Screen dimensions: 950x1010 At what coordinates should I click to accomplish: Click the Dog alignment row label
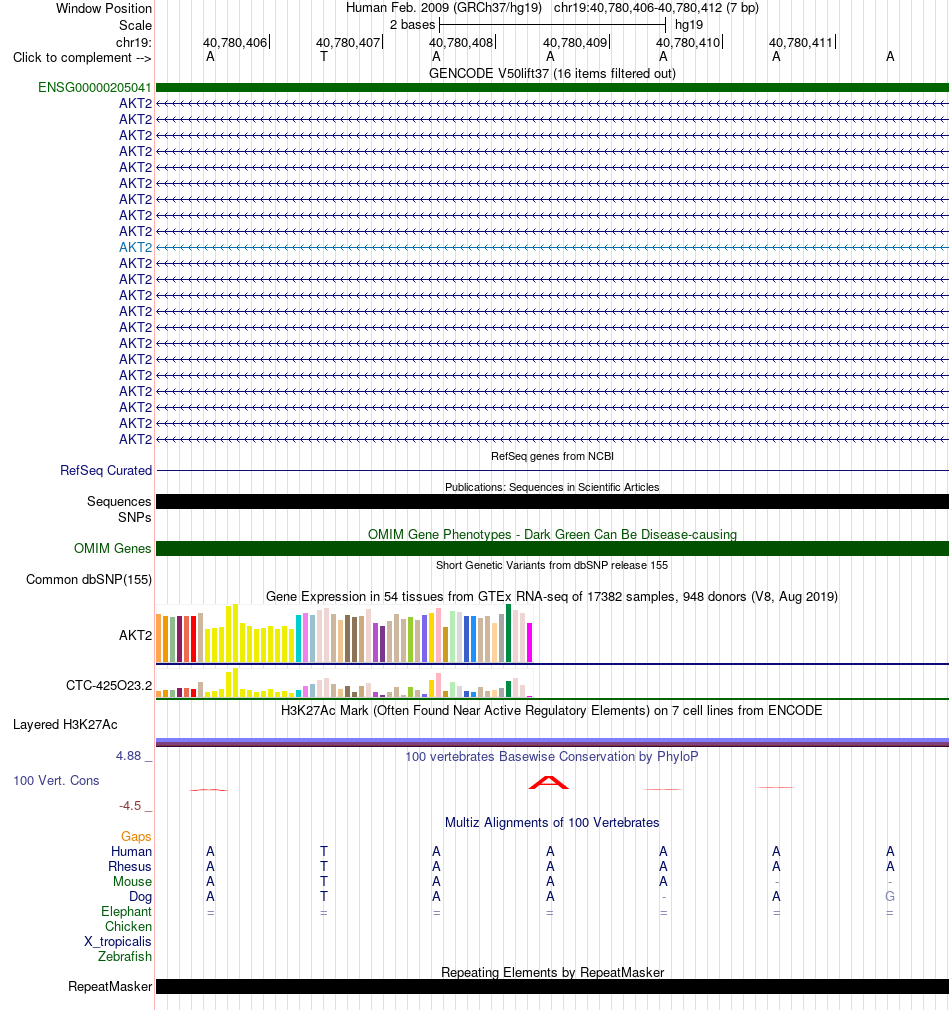140,897
